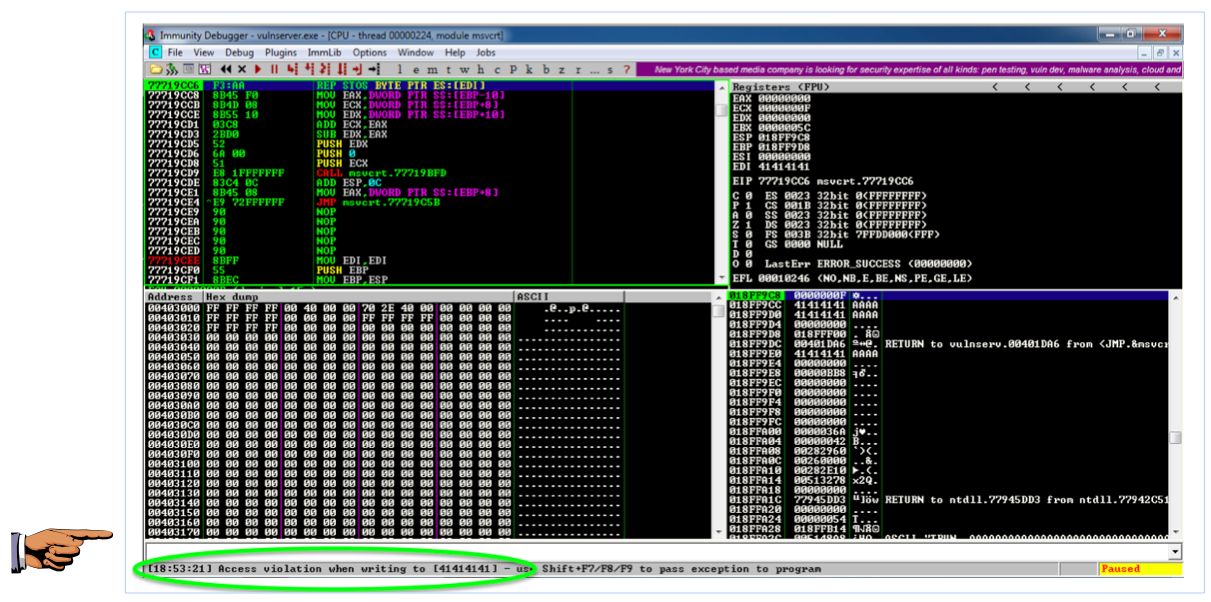Click the Restart program rewind icon
This screenshot has height=602, width=1211.
(227, 69)
